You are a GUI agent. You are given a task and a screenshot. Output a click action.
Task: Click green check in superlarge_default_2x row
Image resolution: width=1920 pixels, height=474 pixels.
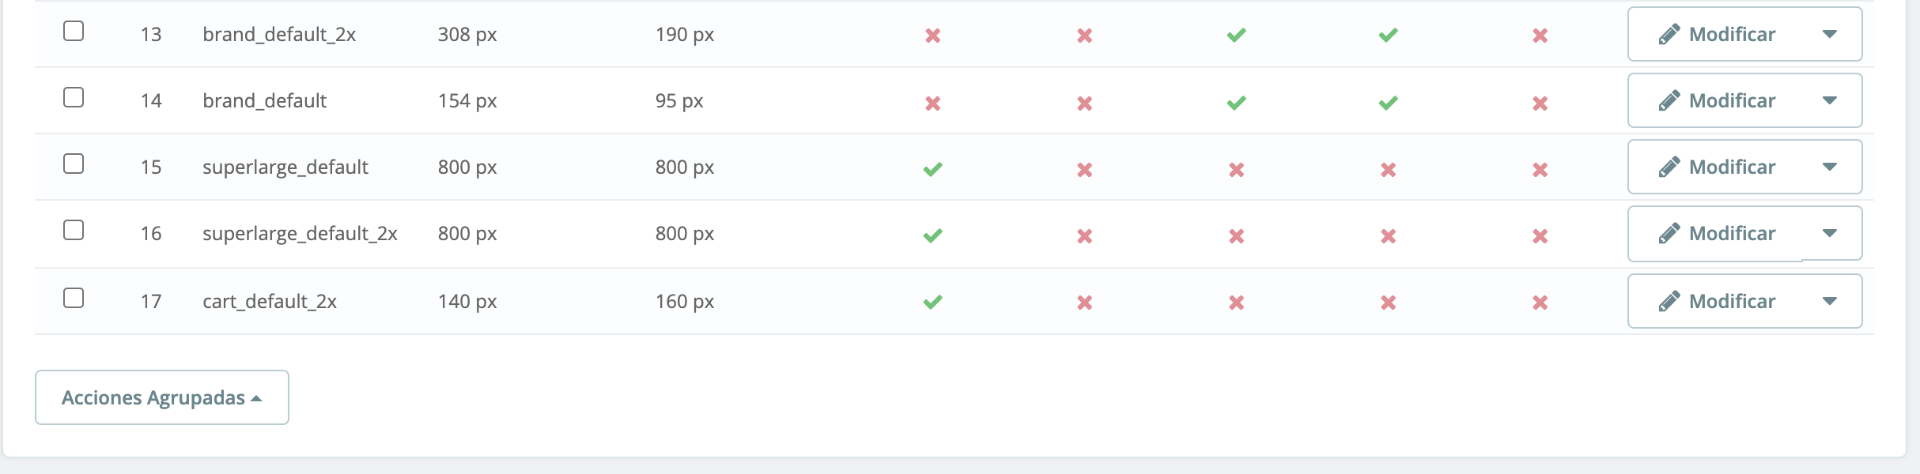(932, 236)
